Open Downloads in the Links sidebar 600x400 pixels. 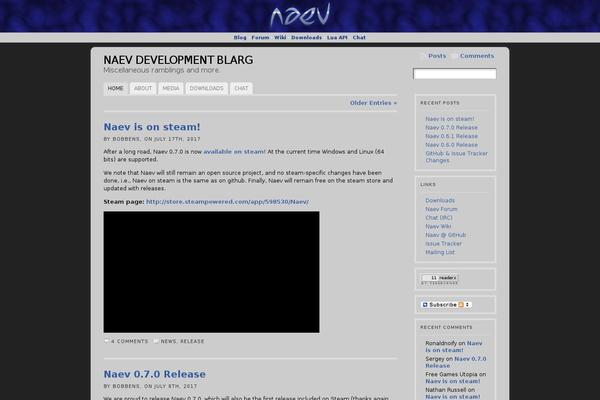coord(440,201)
